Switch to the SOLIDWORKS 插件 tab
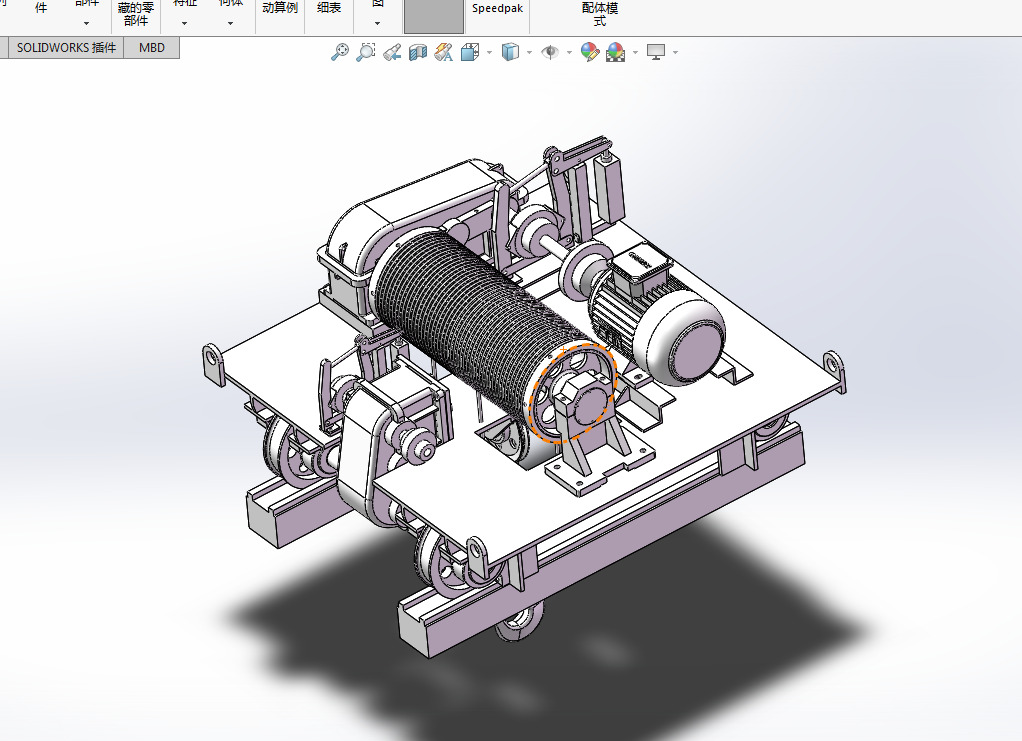This screenshot has width=1022, height=741. (66, 48)
